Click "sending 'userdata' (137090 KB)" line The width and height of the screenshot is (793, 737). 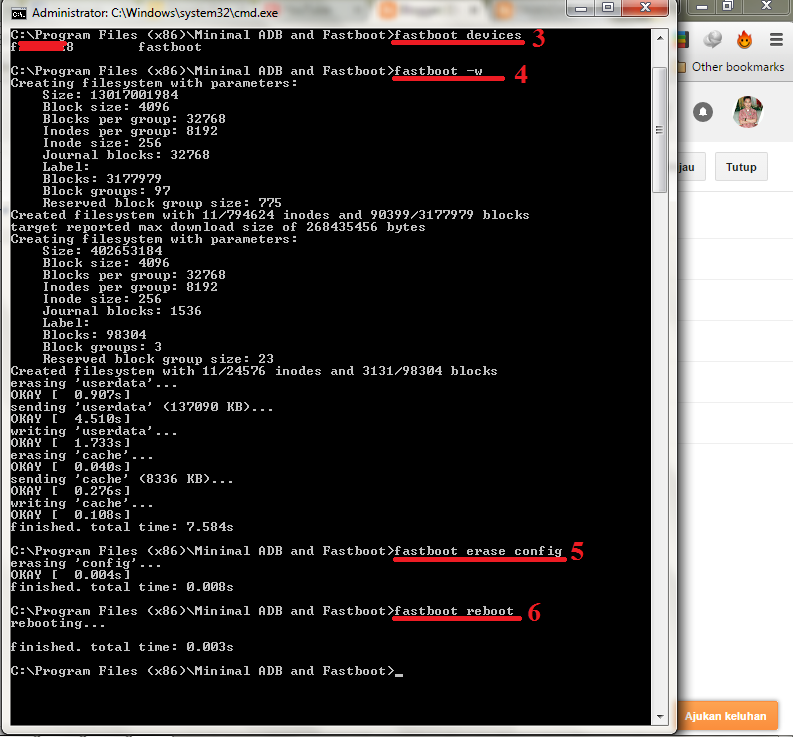[142, 407]
